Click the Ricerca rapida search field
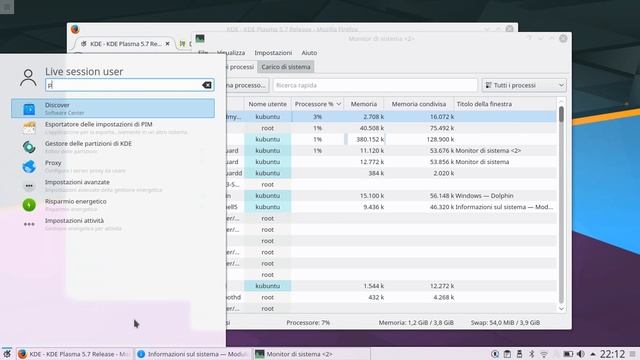This screenshot has height=360, width=640. (x=375, y=85)
